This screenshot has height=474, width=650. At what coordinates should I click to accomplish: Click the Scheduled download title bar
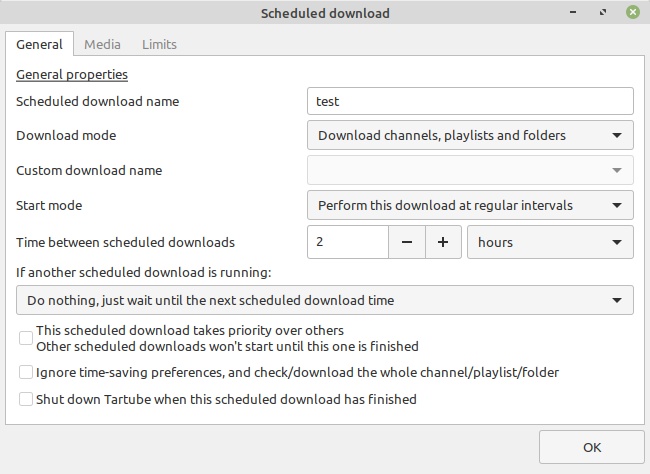coord(325,13)
